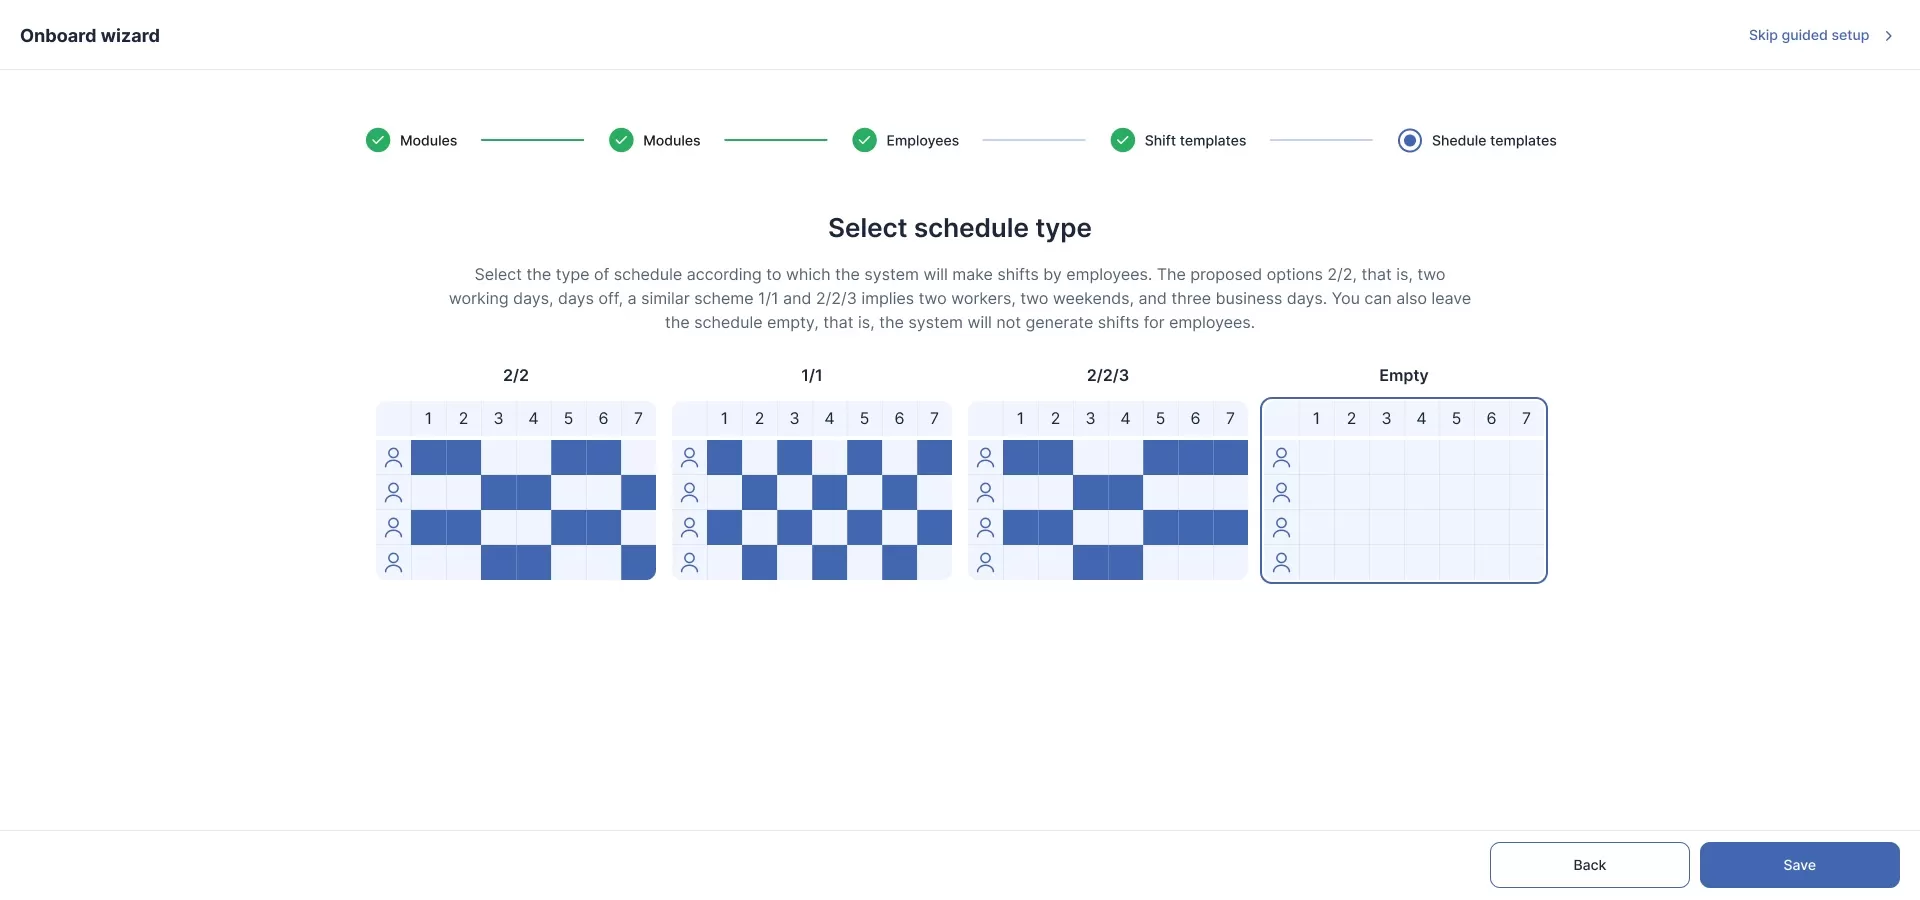1920x900 pixels.
Task: Click day 1 filled cell in 2/2 first row
Action: pos(428,458)
